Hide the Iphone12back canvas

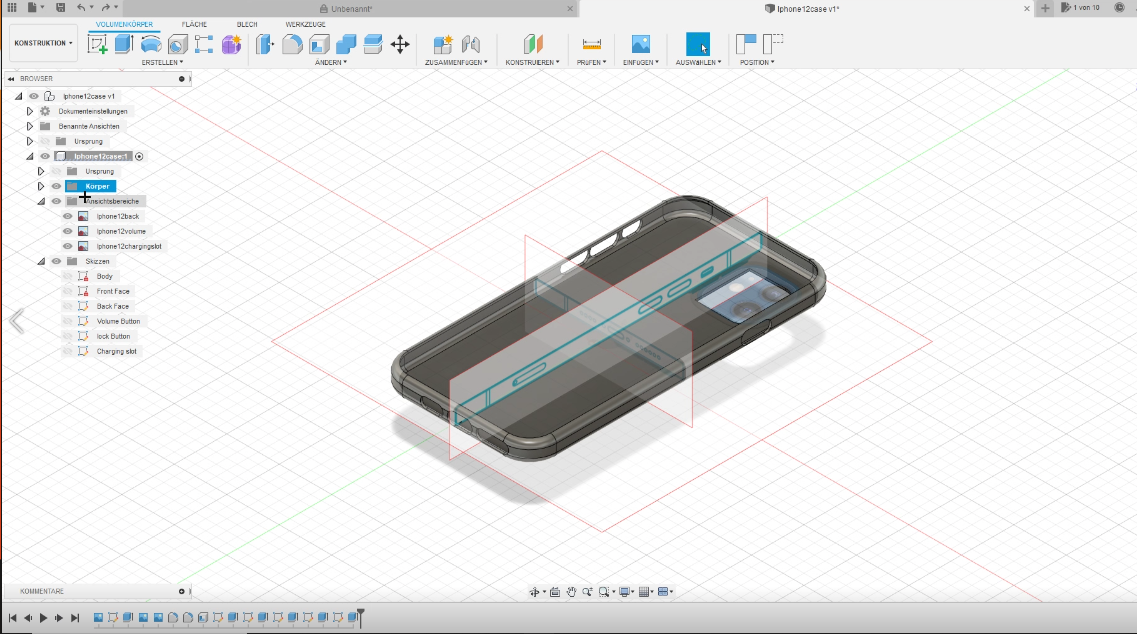click(67, 216)
